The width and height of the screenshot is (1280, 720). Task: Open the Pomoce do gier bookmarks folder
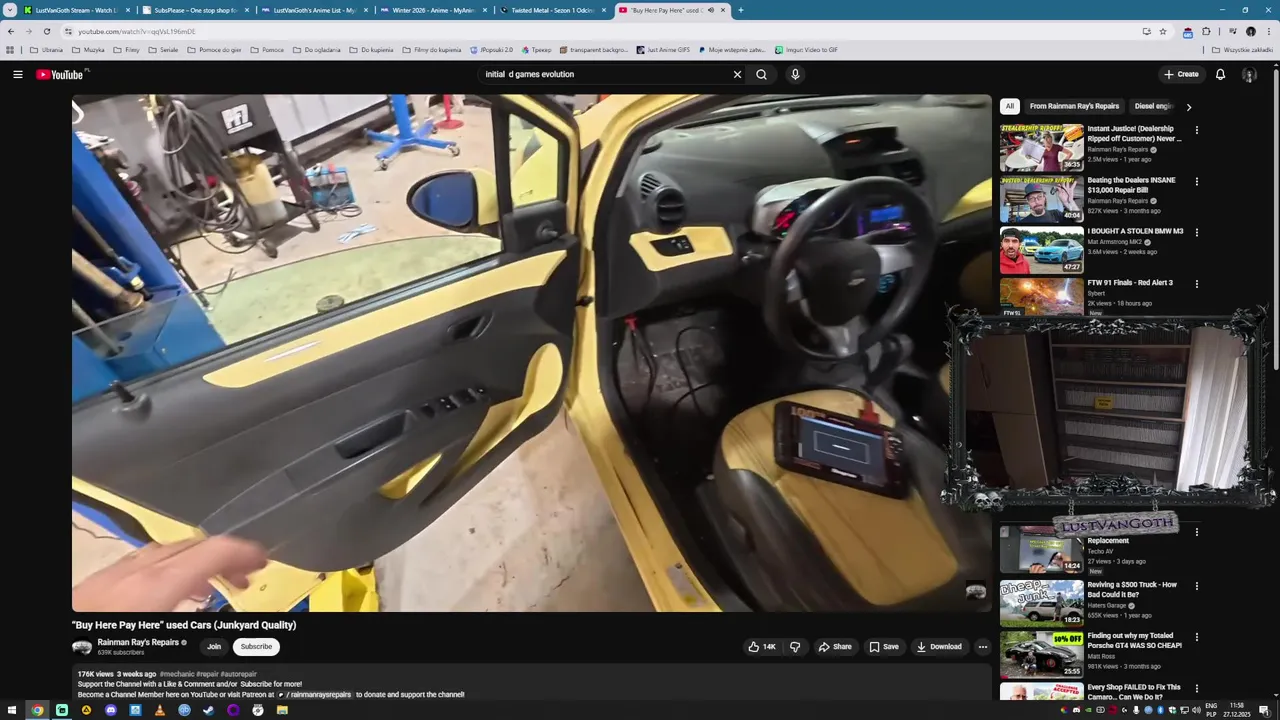coord(214,50)
